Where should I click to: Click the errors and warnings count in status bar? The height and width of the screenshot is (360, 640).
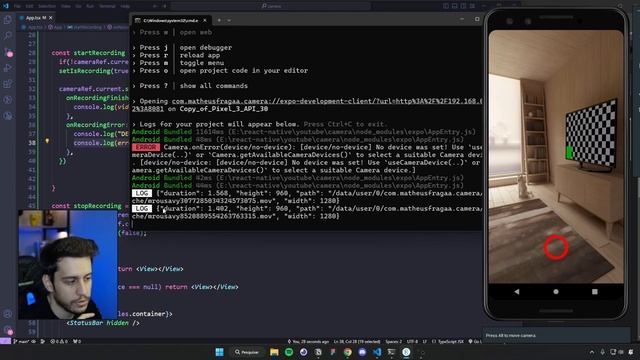(x=60, y=341)
